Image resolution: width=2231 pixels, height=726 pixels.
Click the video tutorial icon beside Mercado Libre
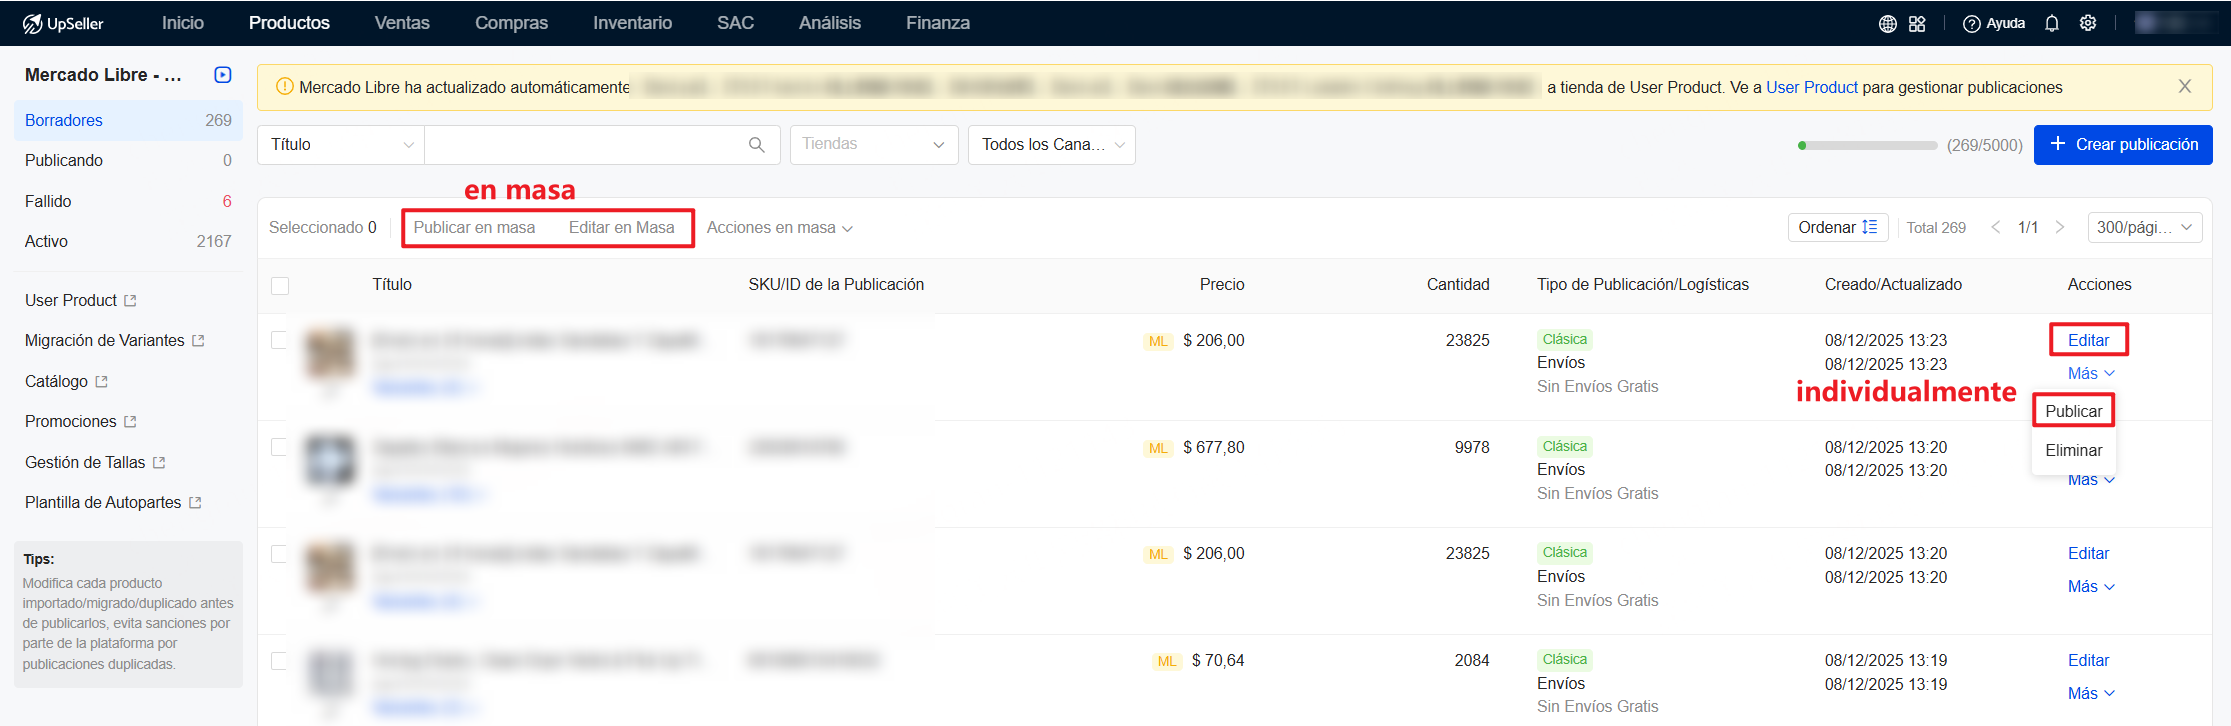point(223,75)
